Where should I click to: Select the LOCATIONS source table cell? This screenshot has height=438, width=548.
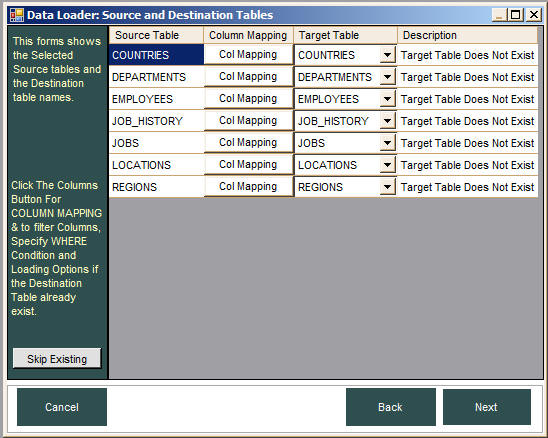pos(156,165)
